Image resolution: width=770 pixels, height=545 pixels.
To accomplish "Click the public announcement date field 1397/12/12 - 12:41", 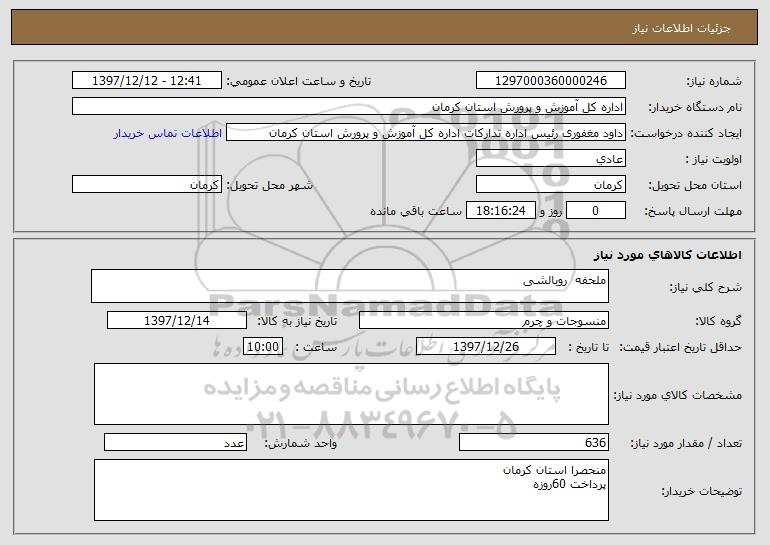I will tap(147, 81).
